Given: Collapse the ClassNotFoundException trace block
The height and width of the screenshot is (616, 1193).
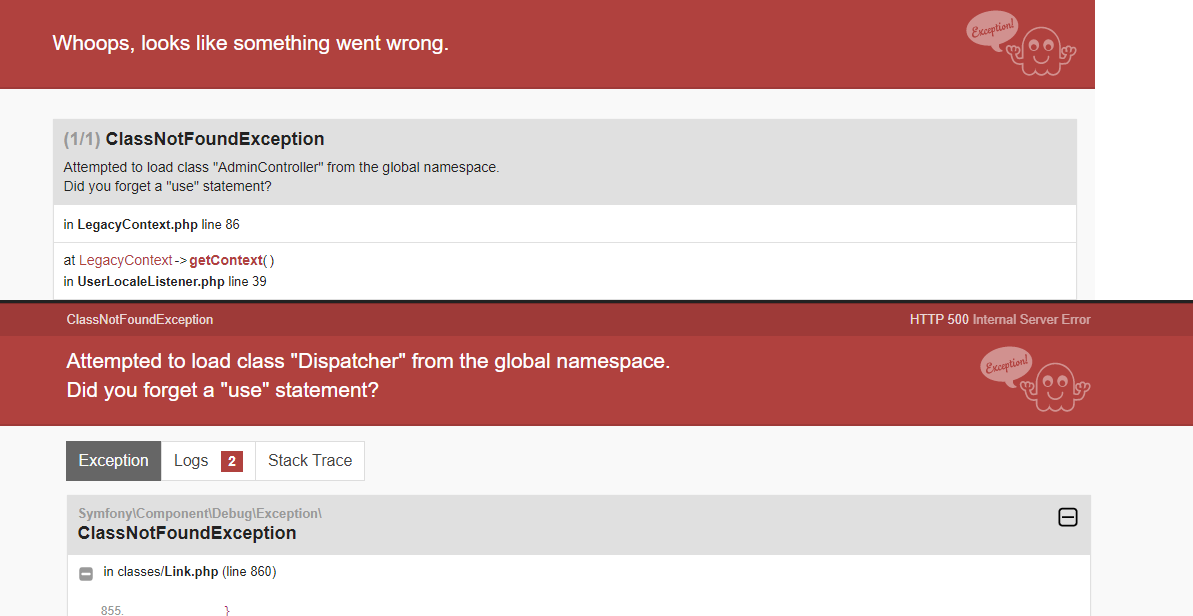Looking at the screenshot, I should pos(1067,517).
